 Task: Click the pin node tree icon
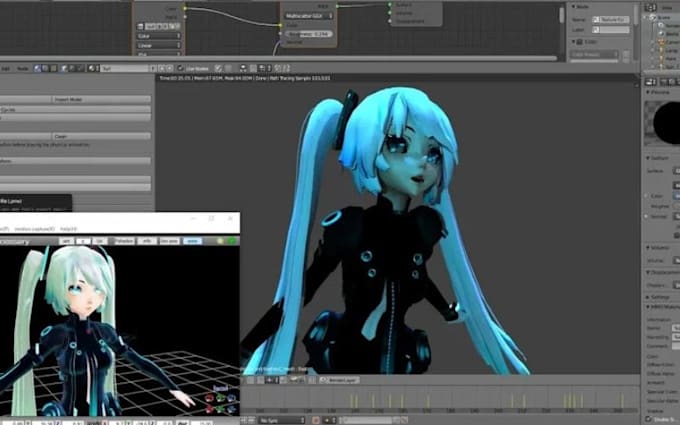point(218,68)
